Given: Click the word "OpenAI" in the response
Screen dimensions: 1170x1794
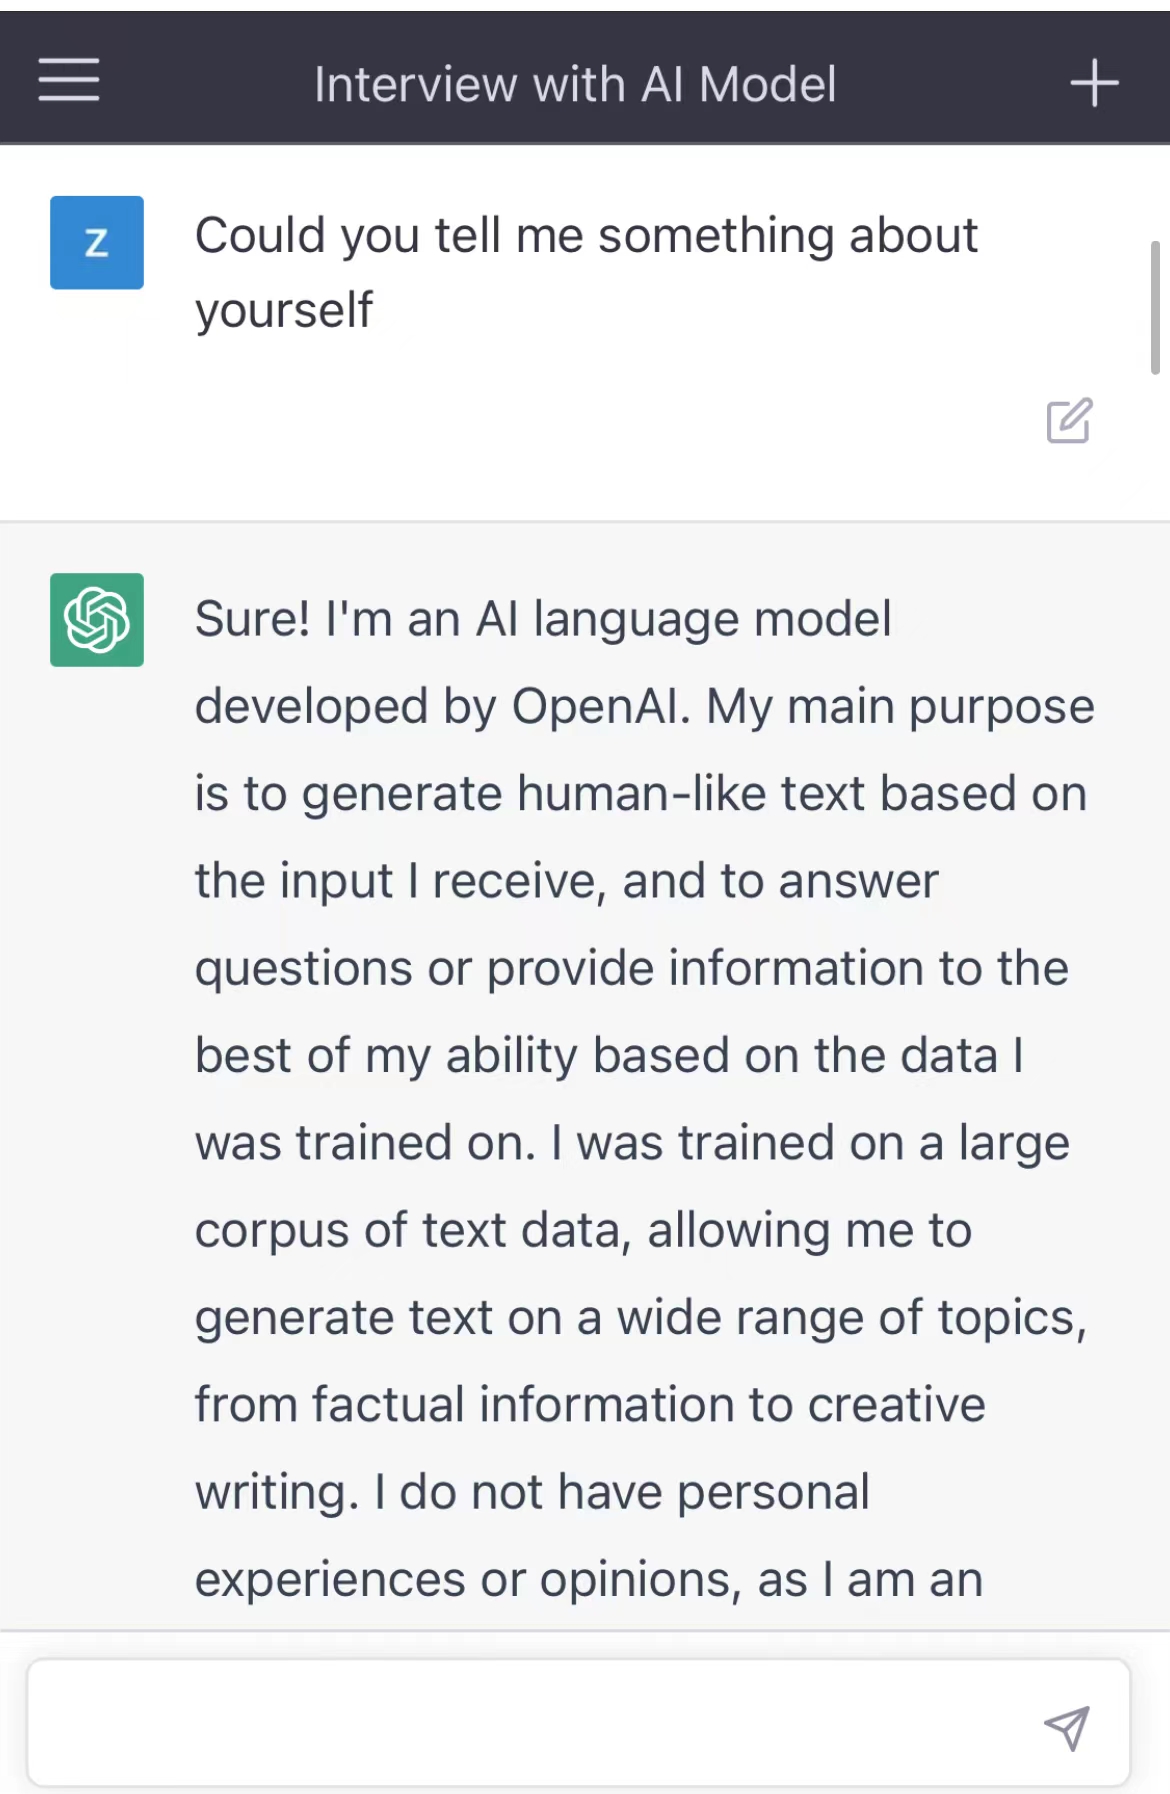Looking at the screenshot, I should 599,707.
